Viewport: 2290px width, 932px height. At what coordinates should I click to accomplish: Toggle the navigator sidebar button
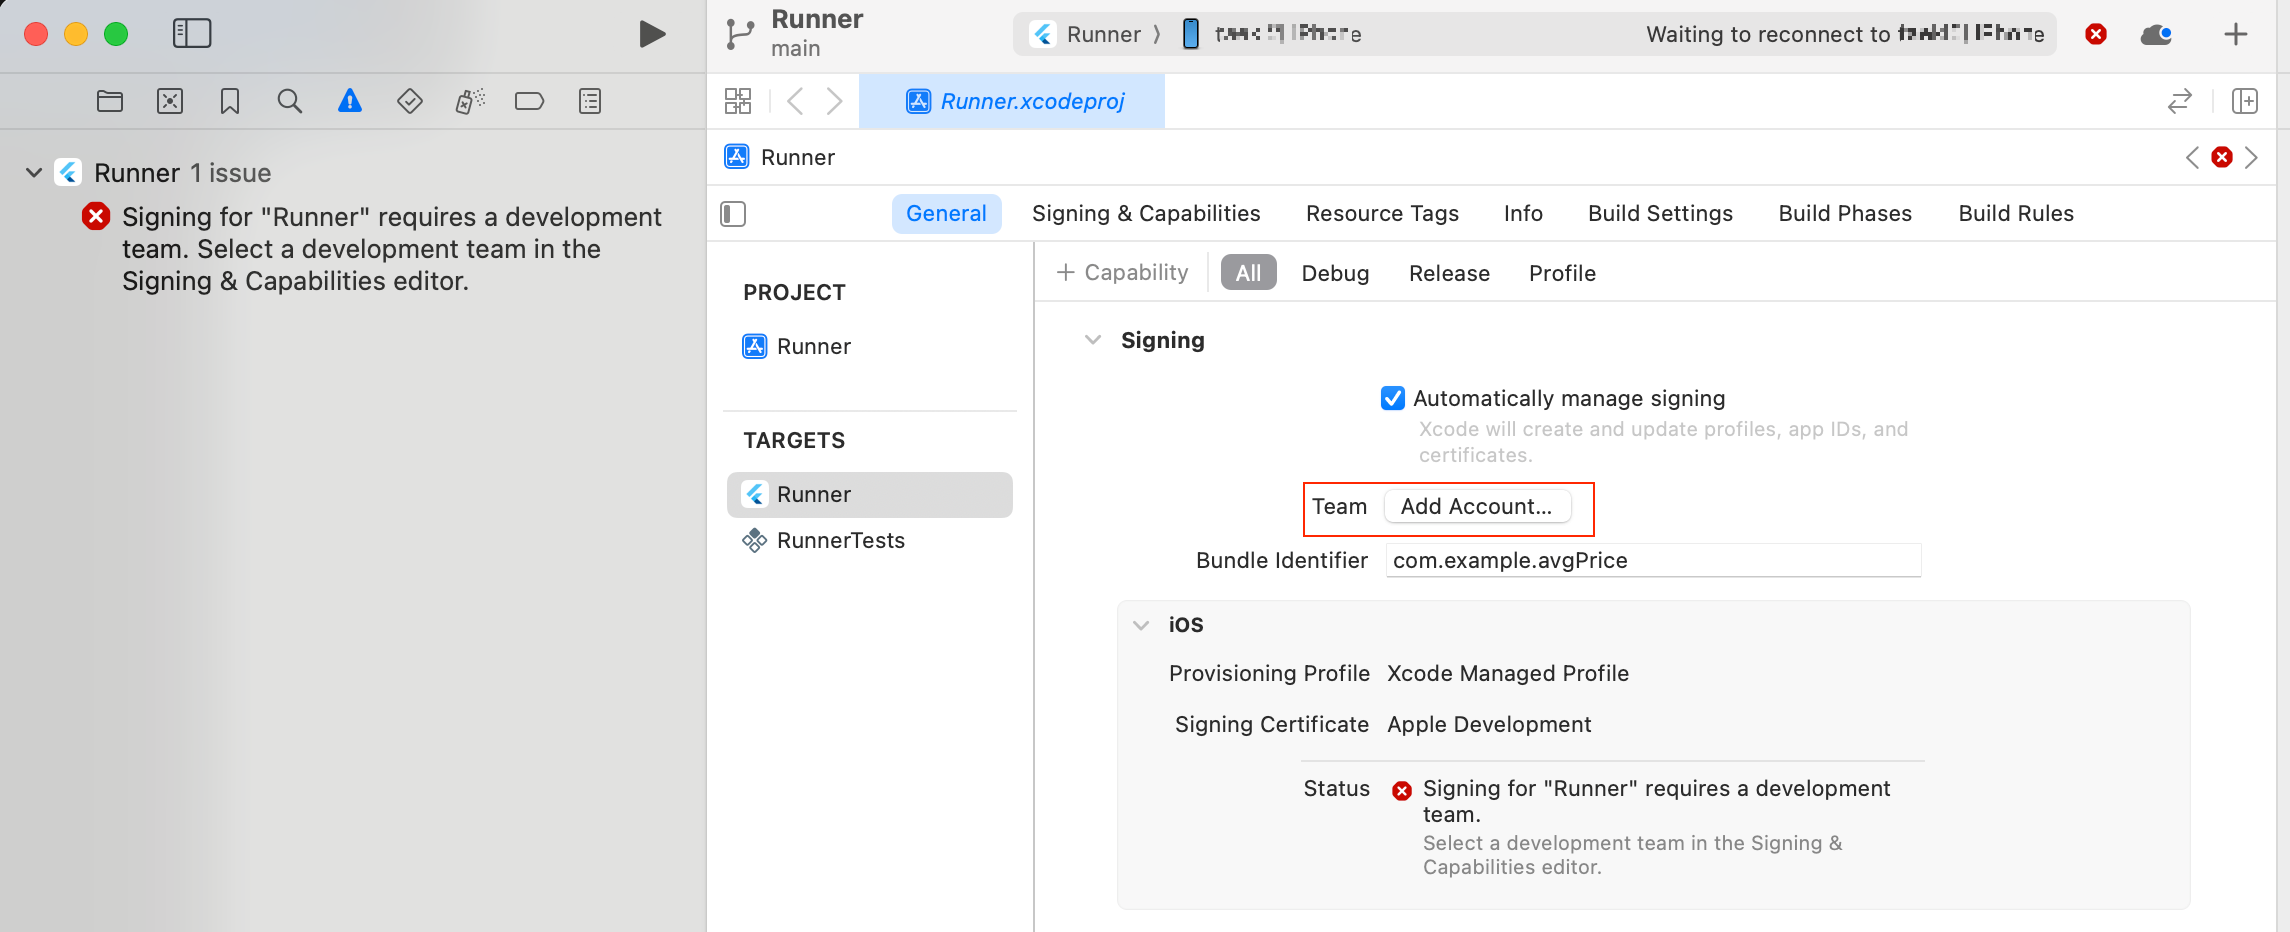pos(192,34)
